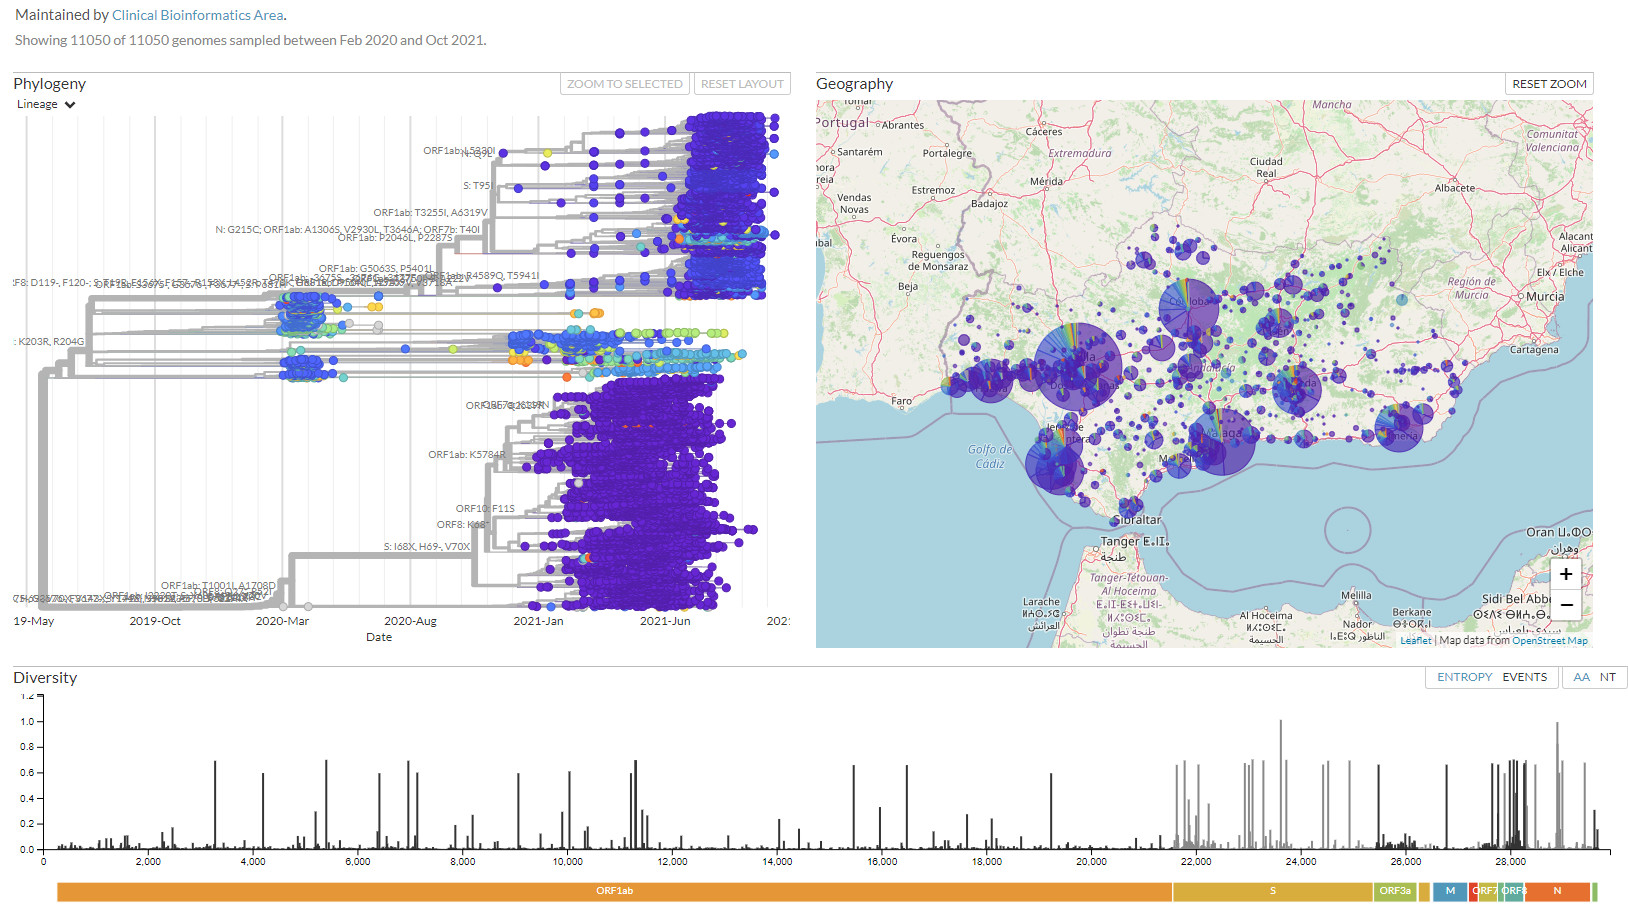Click the Córdoba pie chart marker
This screenshot has width=1628, height=909.
1189,309
